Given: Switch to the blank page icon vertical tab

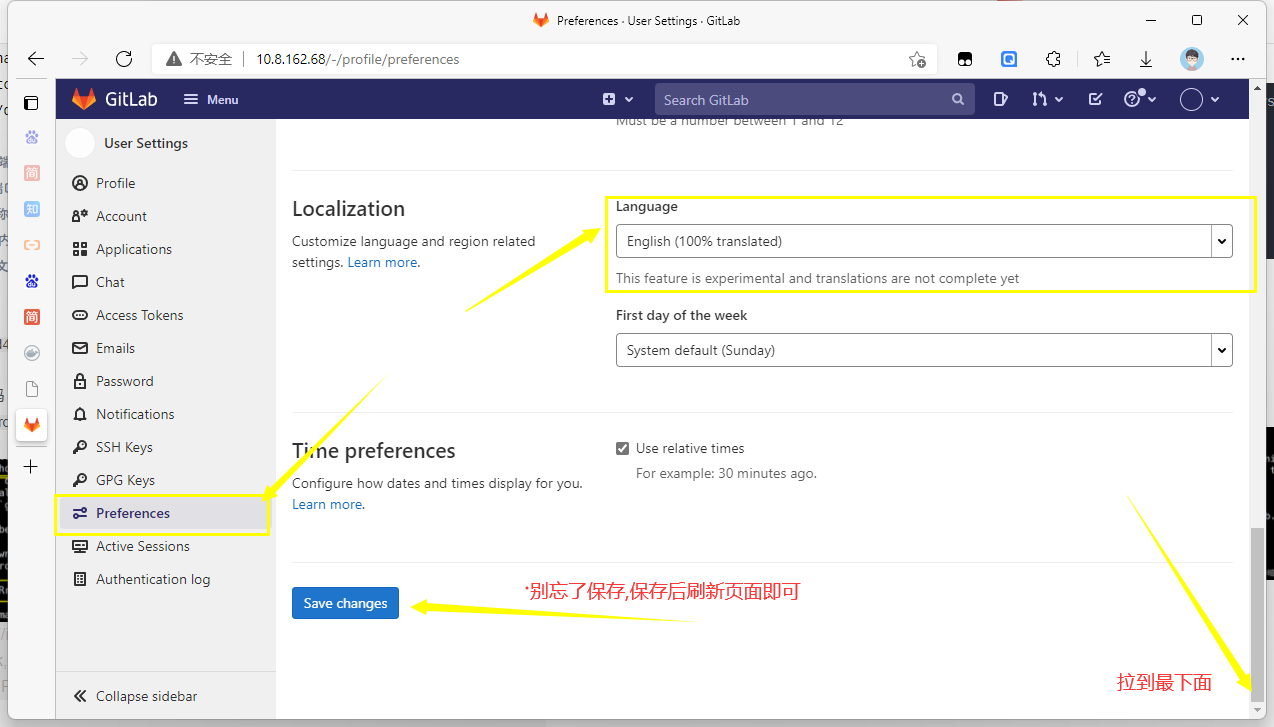Looking at the screenshot, I should [32, 389].
